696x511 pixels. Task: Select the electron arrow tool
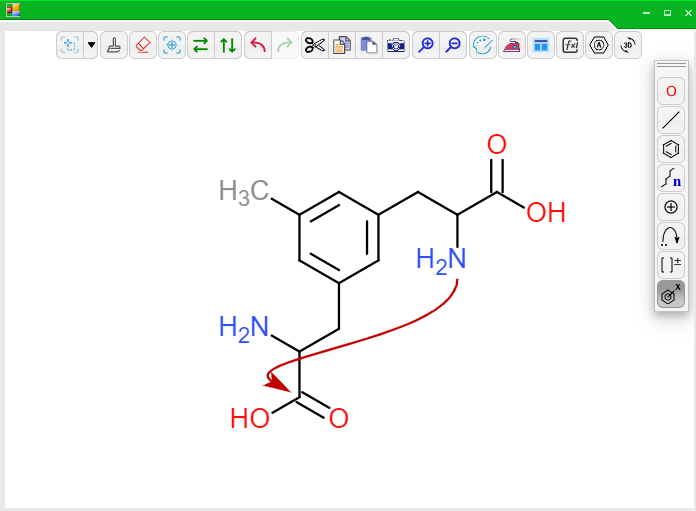pos(671,236)
